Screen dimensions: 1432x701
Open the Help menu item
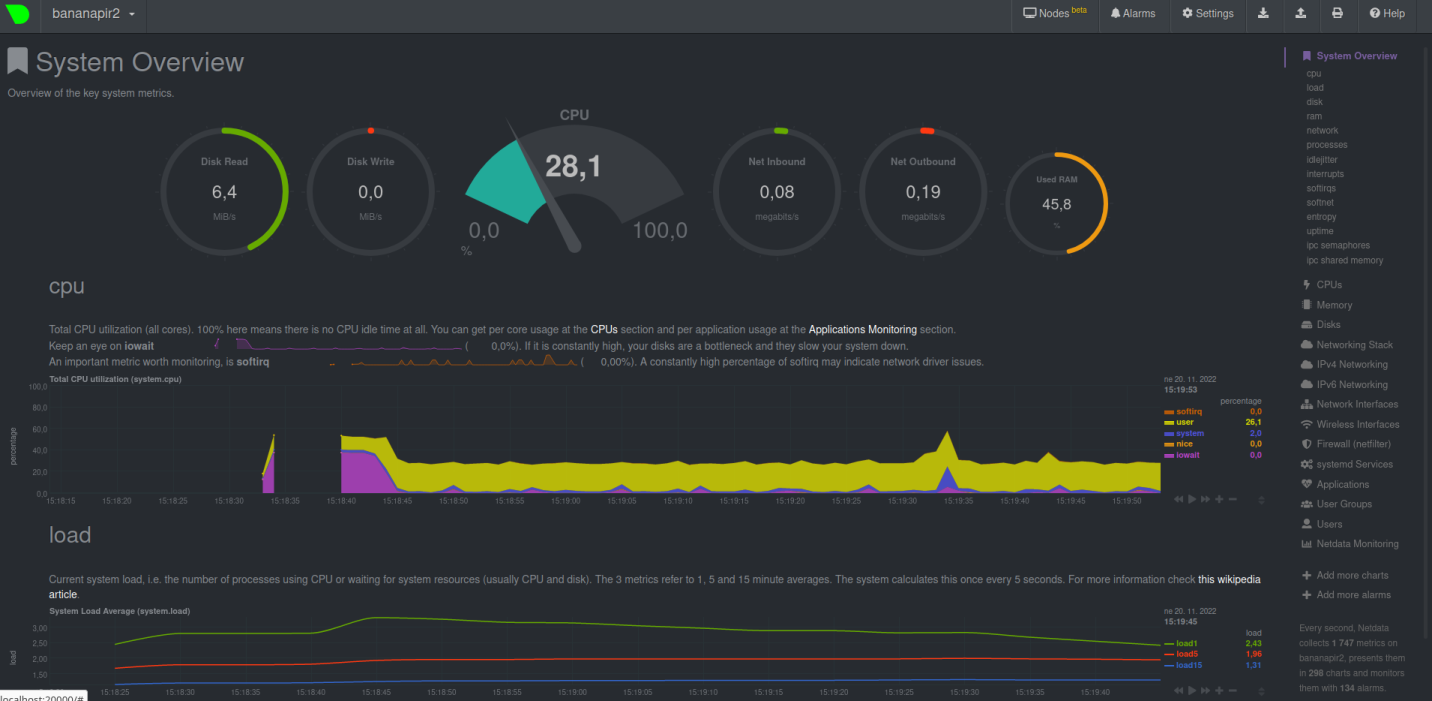(1387, 14)
